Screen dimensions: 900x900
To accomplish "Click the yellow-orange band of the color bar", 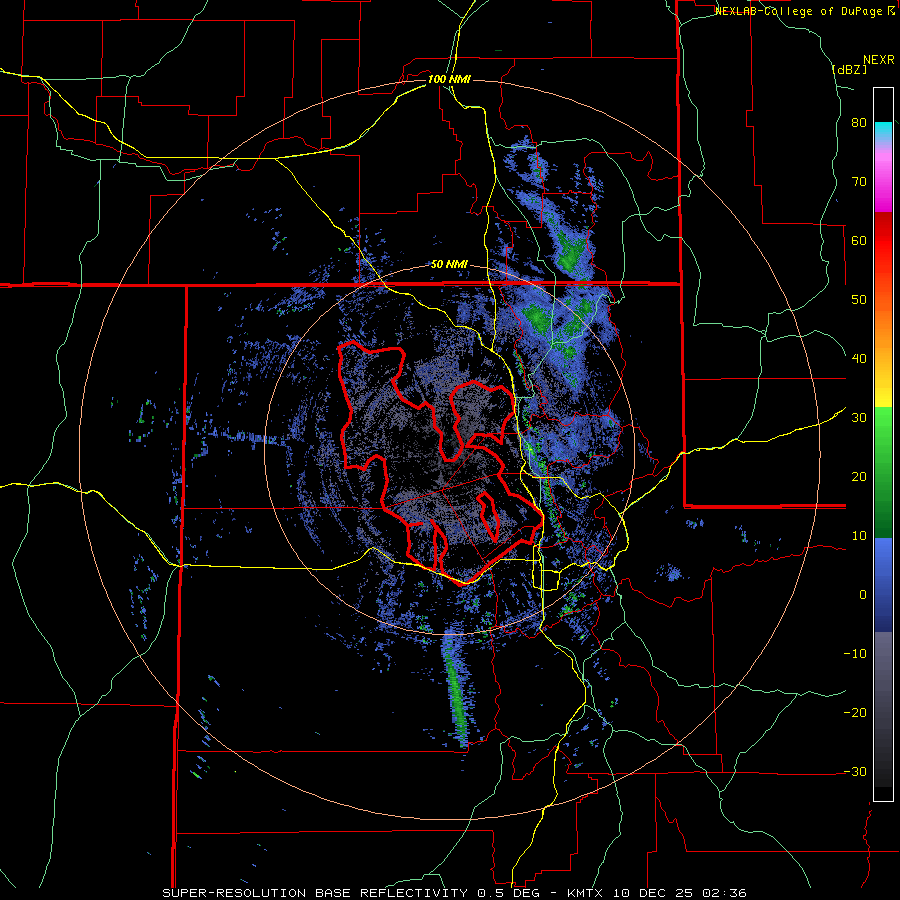I will tap(883, 350).
